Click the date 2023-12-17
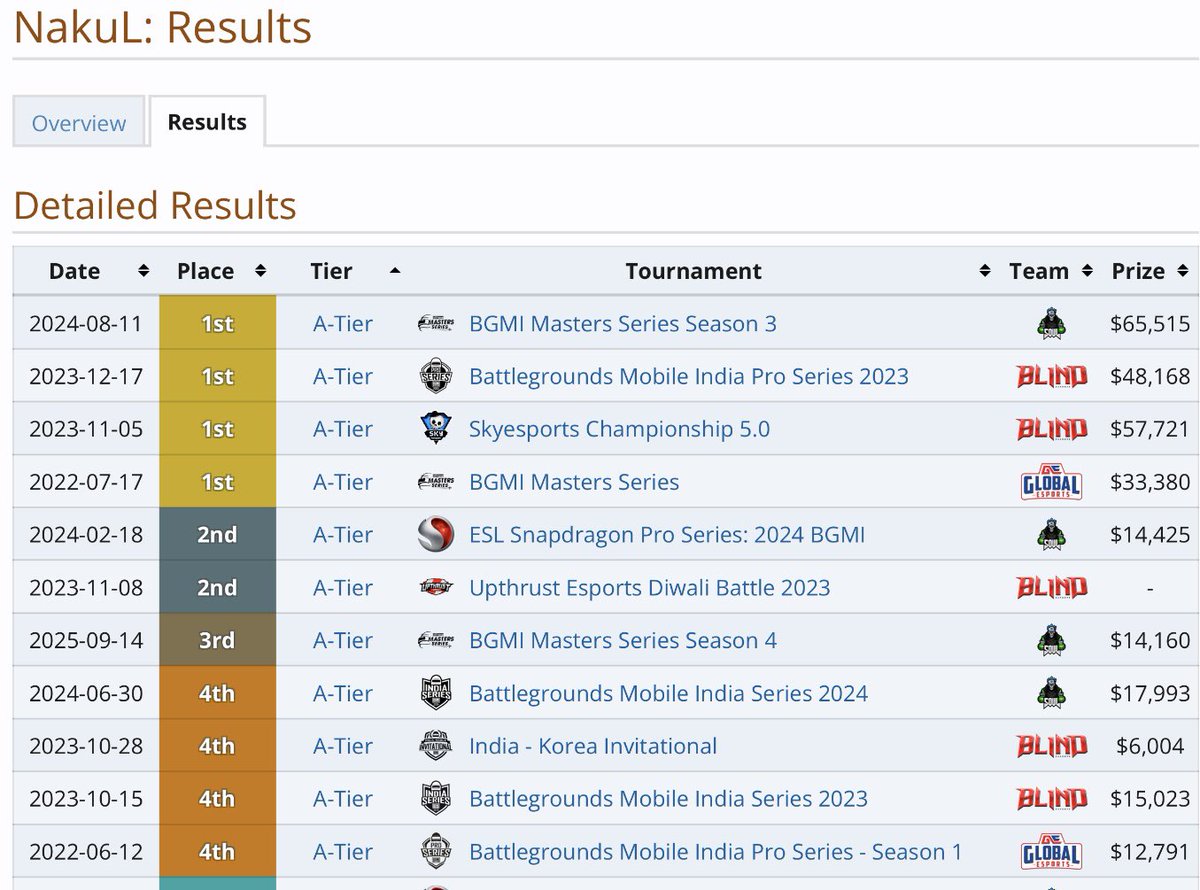The image size is (1200, 890). pos(86,377)
